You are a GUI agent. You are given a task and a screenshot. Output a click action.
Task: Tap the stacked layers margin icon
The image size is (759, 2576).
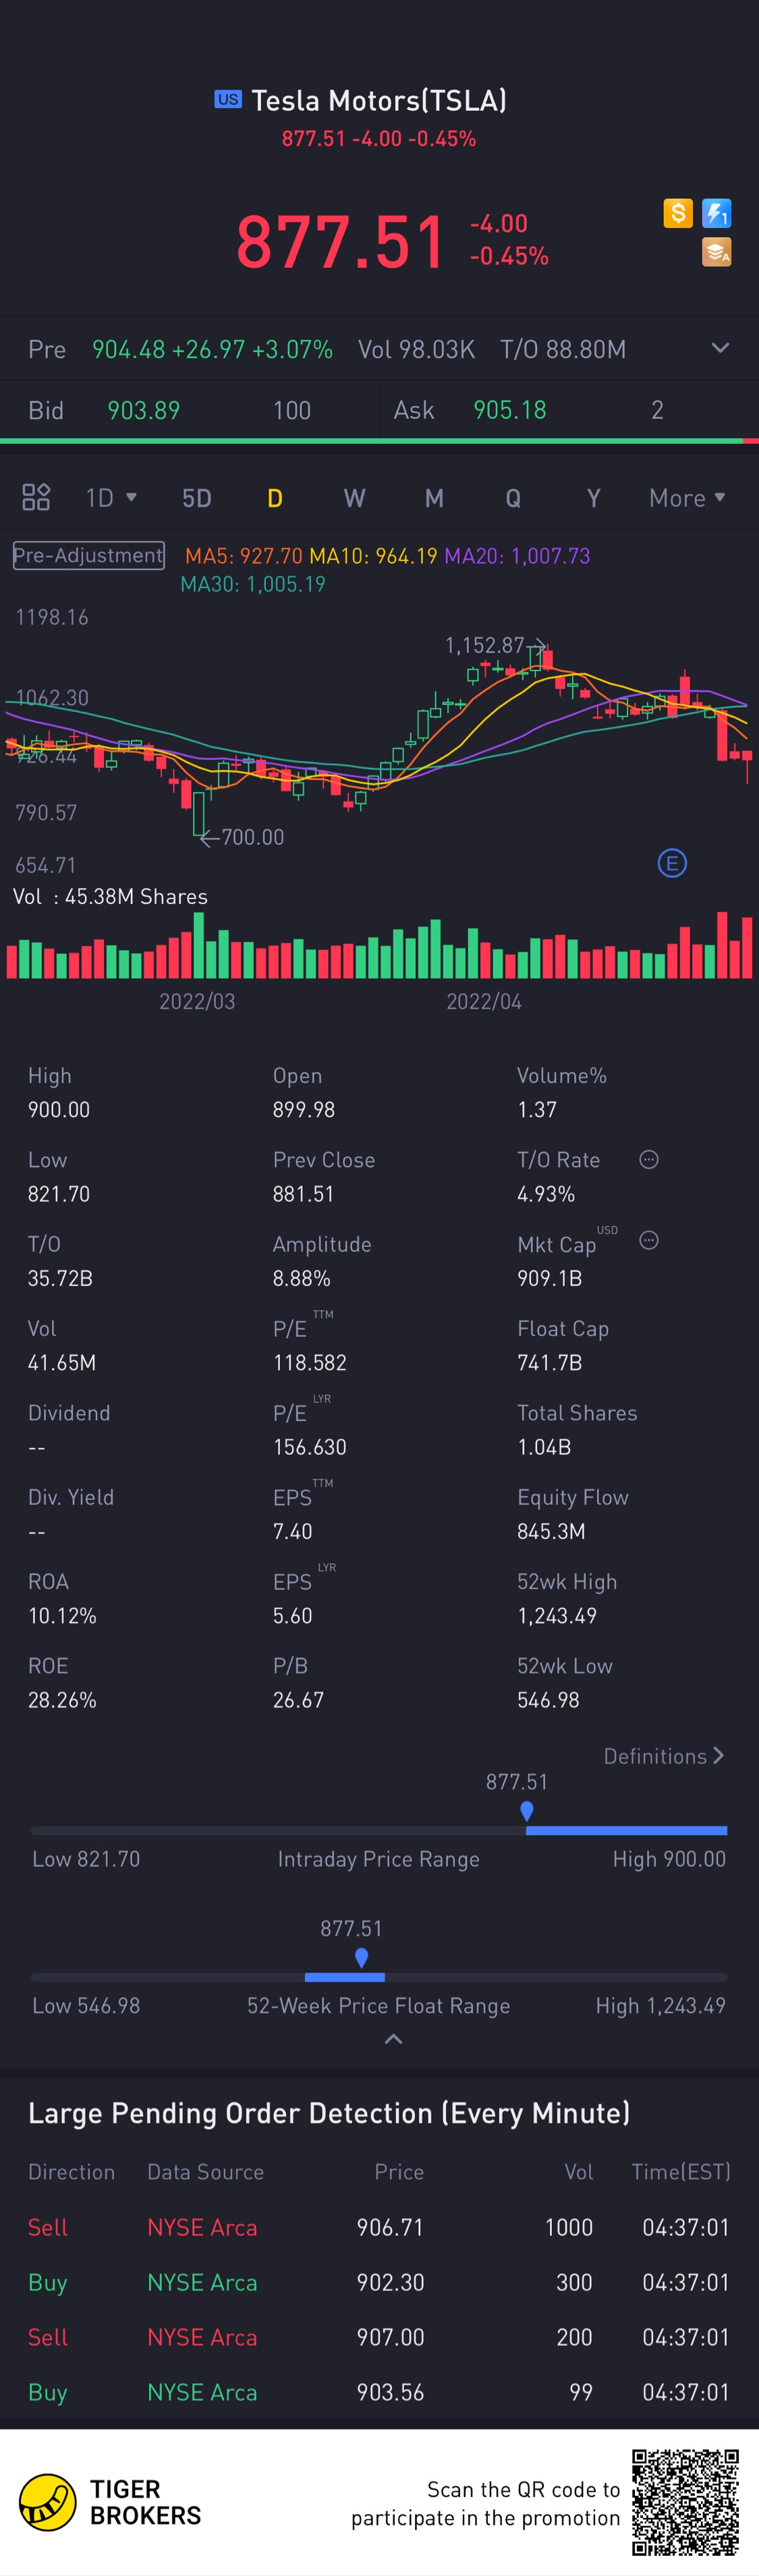click(x=717, y=252)
